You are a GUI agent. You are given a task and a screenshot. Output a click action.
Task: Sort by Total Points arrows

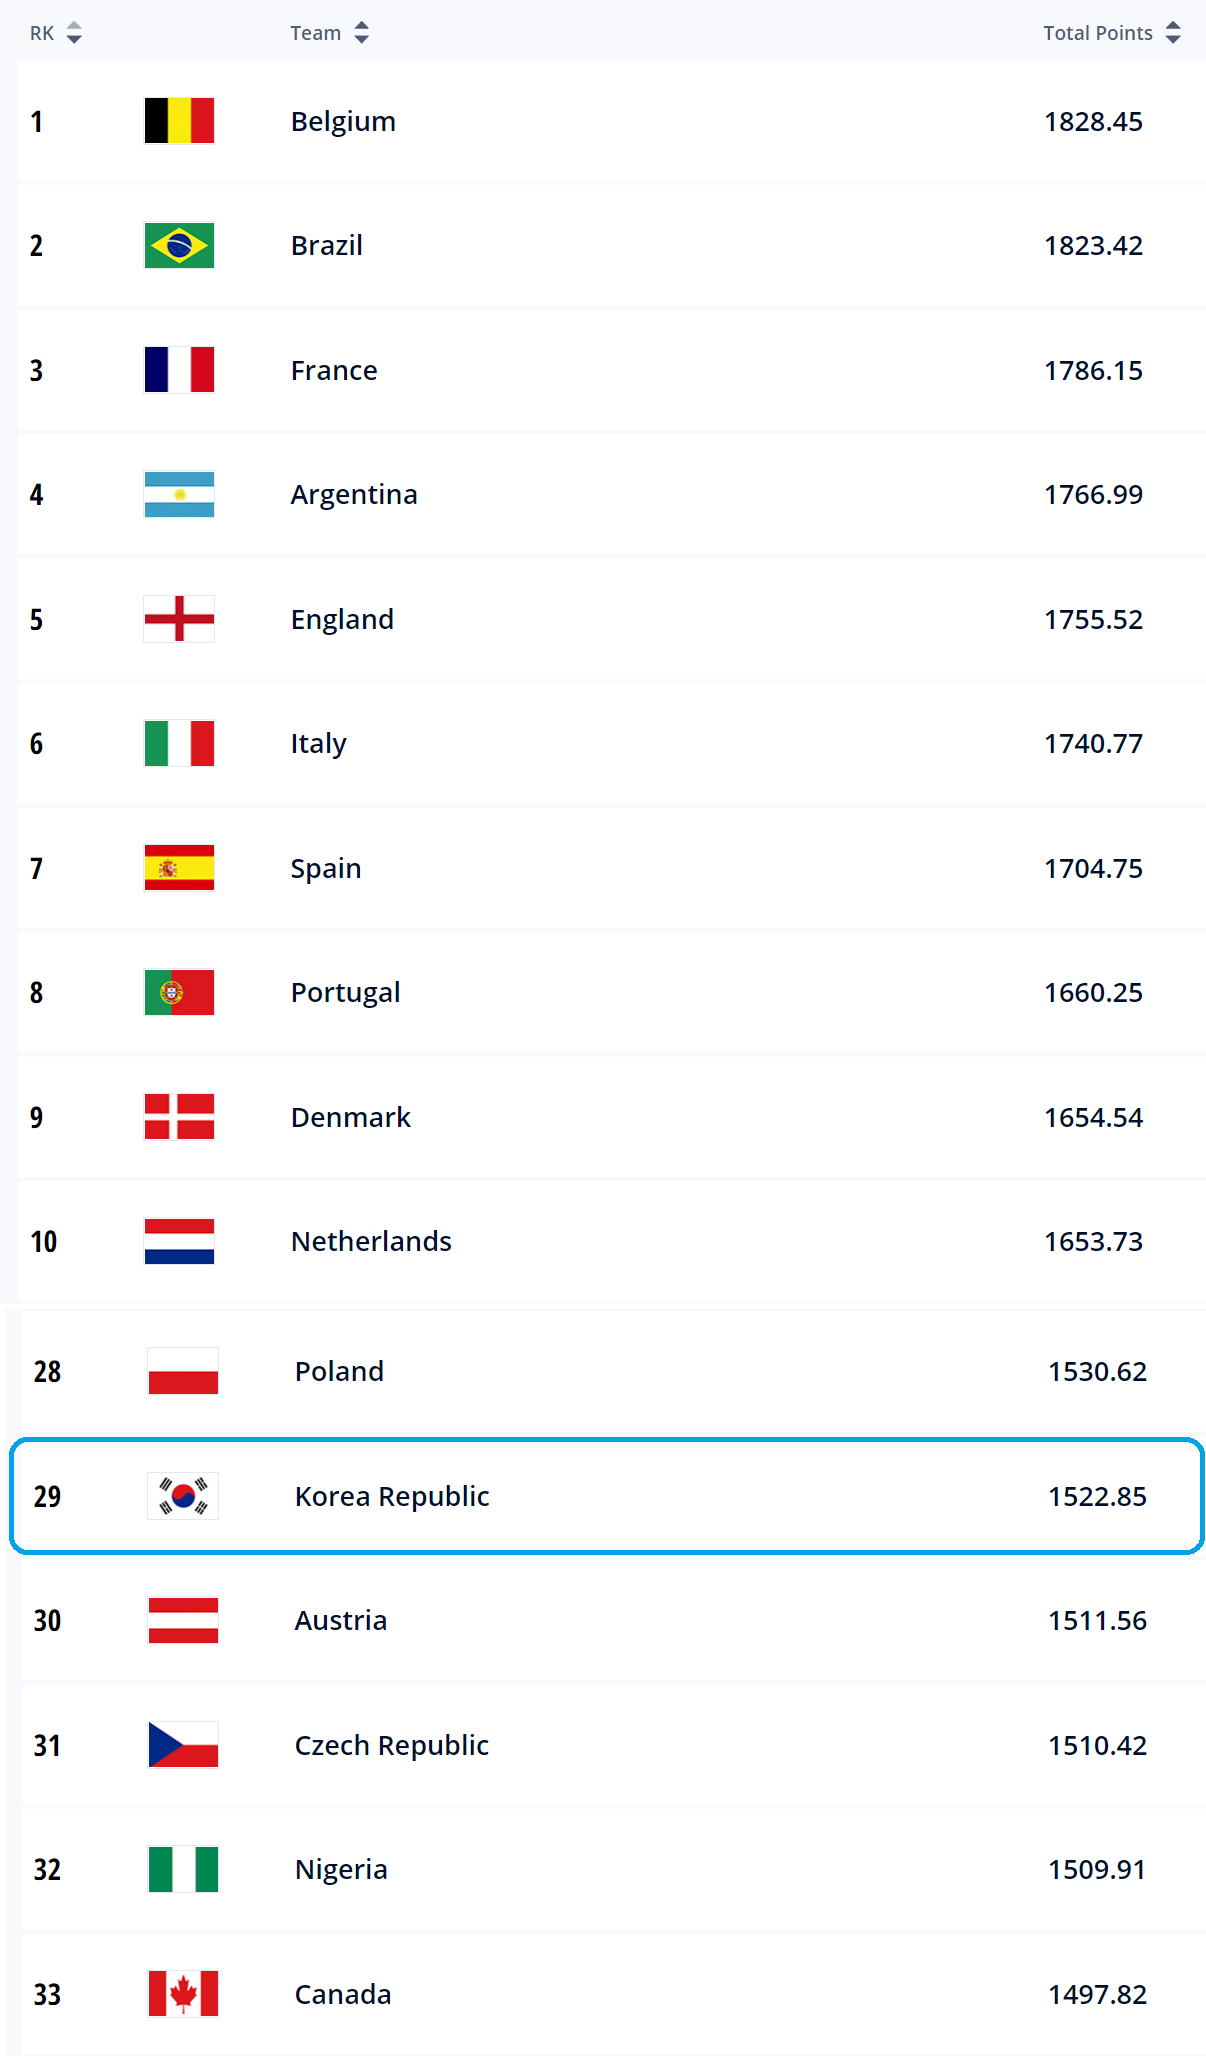click(x=1173, y=33)
